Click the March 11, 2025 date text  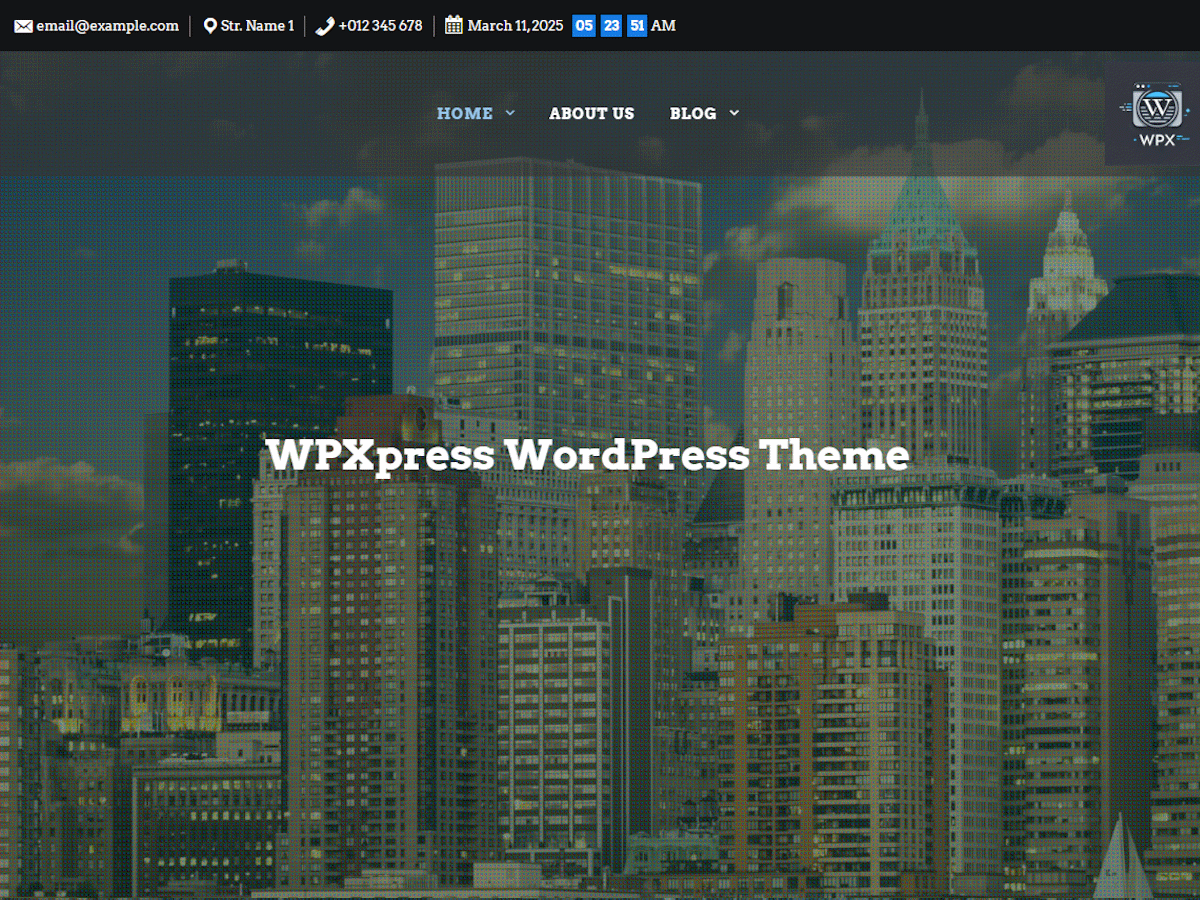point(515,26)
